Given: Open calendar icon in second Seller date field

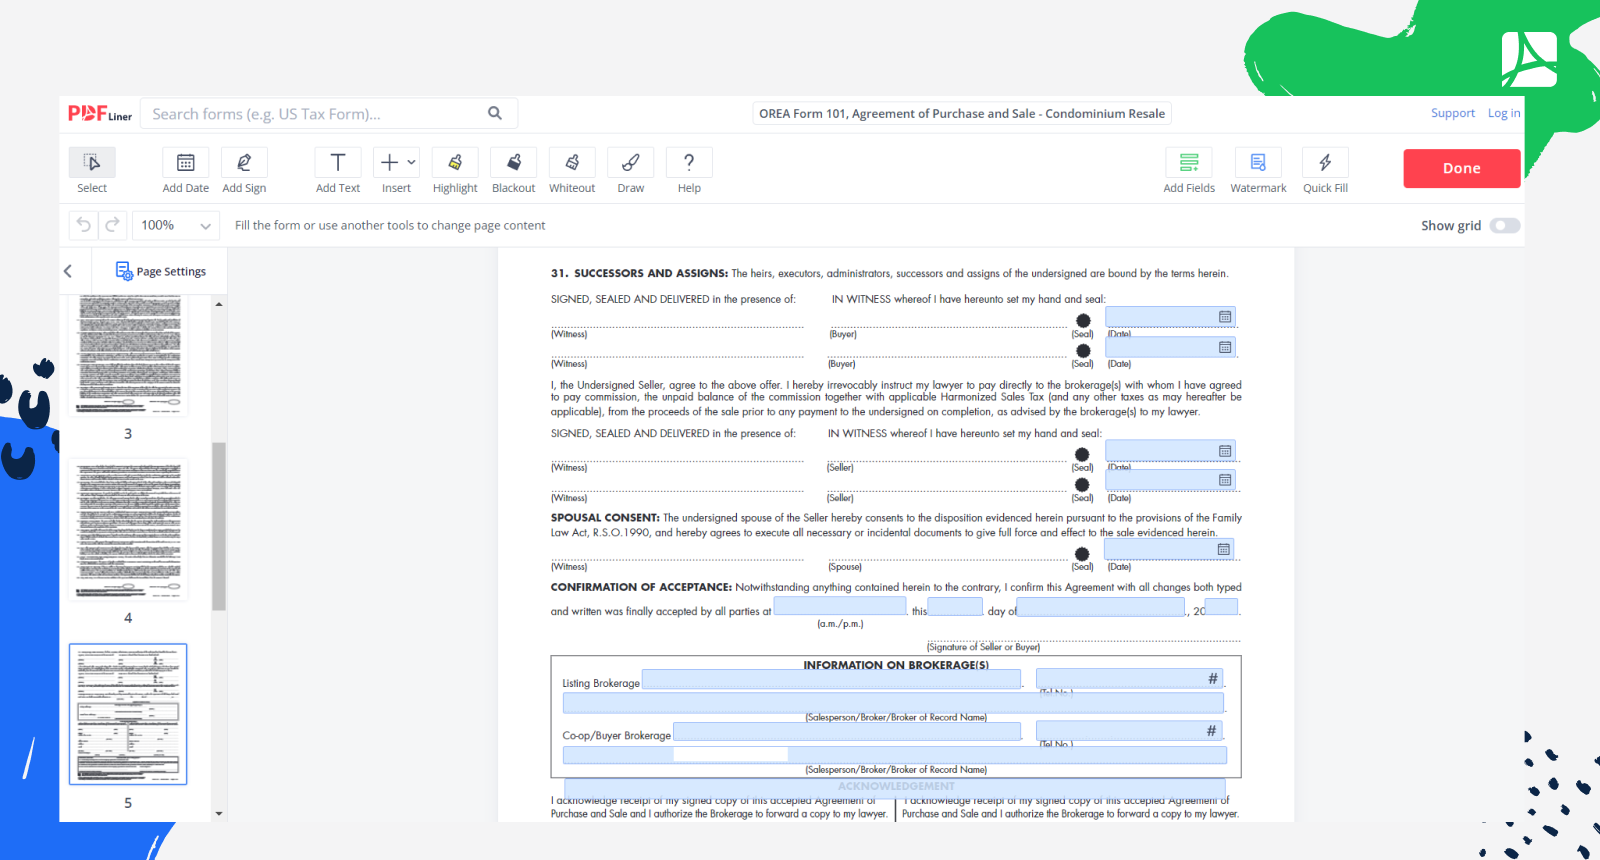Looking at the screenshot, I should point(1225,480).
